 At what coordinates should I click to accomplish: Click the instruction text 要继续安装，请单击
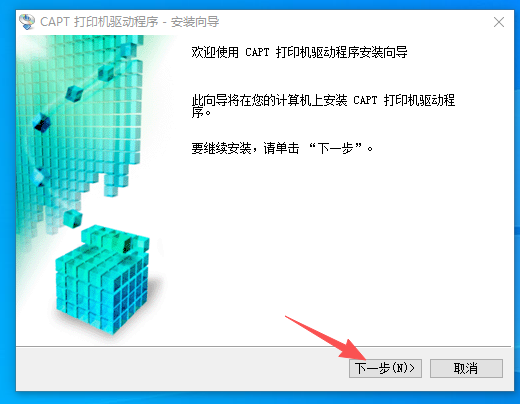point(245,148)
